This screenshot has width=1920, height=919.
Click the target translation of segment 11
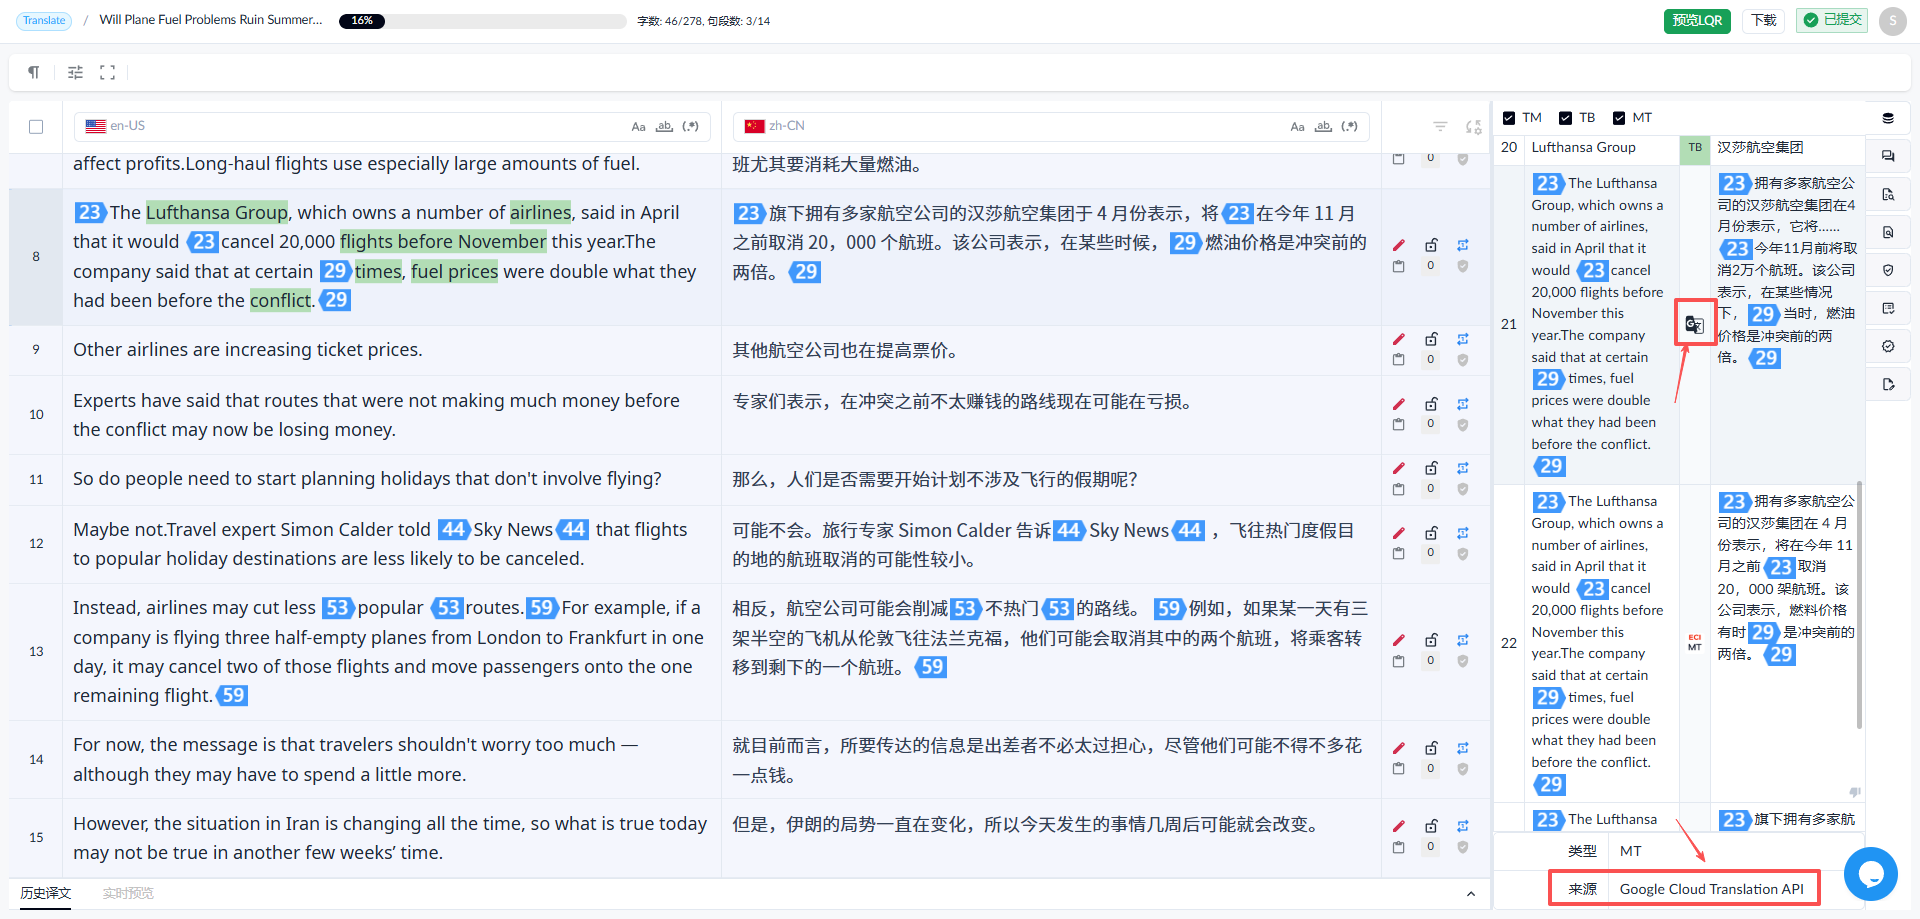935,480
